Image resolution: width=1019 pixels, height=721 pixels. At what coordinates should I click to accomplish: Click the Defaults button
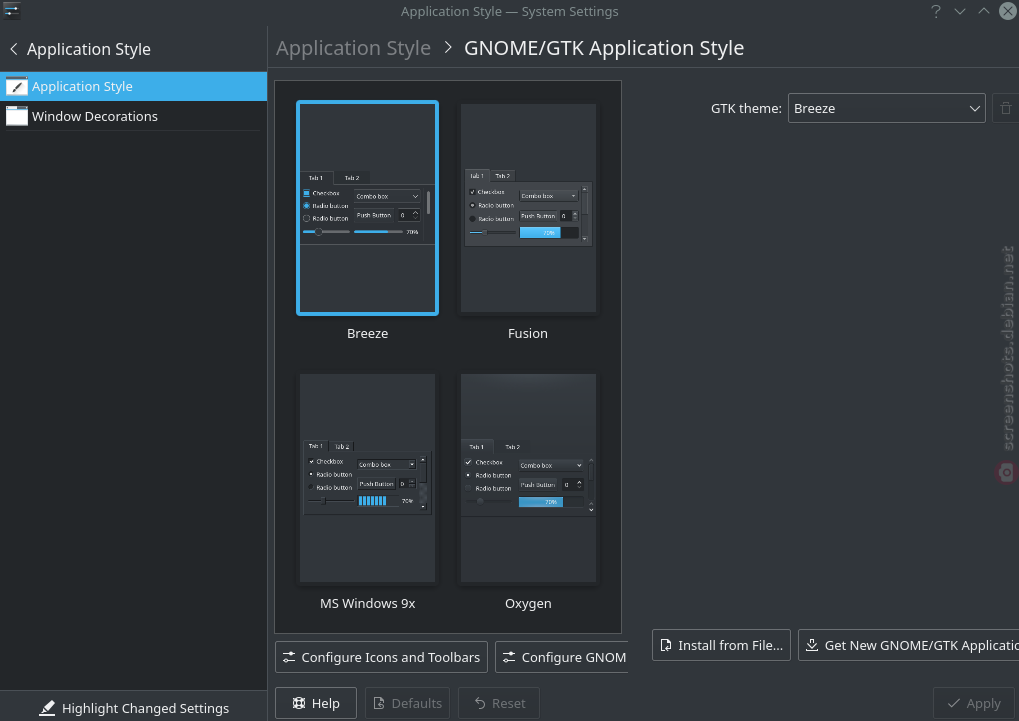click(407, 703)
